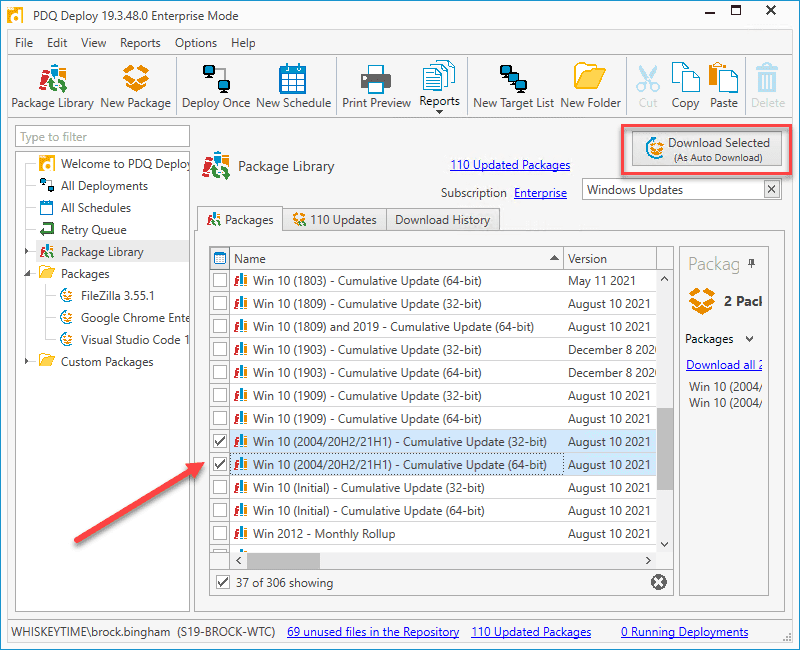Viewport: 800px width, 650px height.
Task: Check Win 10 (1803) Cumulative Update 64-bit
Action: pyautogui.click(x=220, y=281)
